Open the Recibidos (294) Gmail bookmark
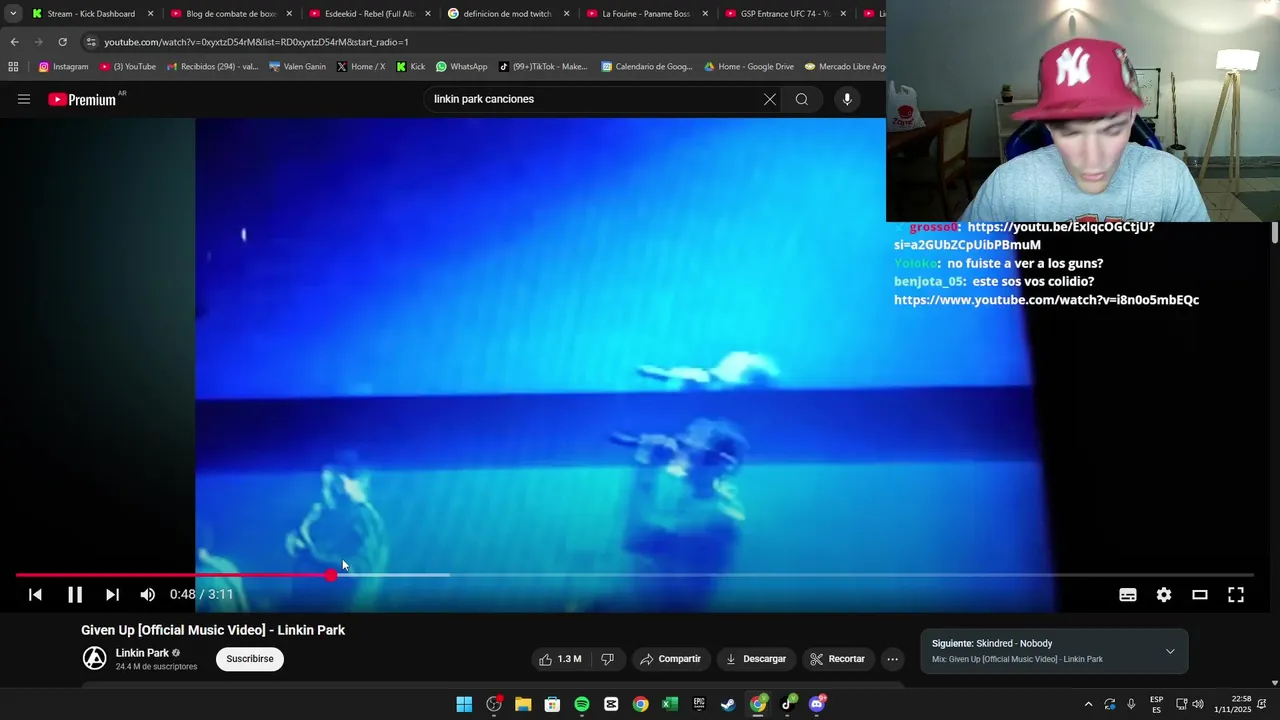This screenshot has height=720, width=1280. pyautogui.click(x=213, y=67)
